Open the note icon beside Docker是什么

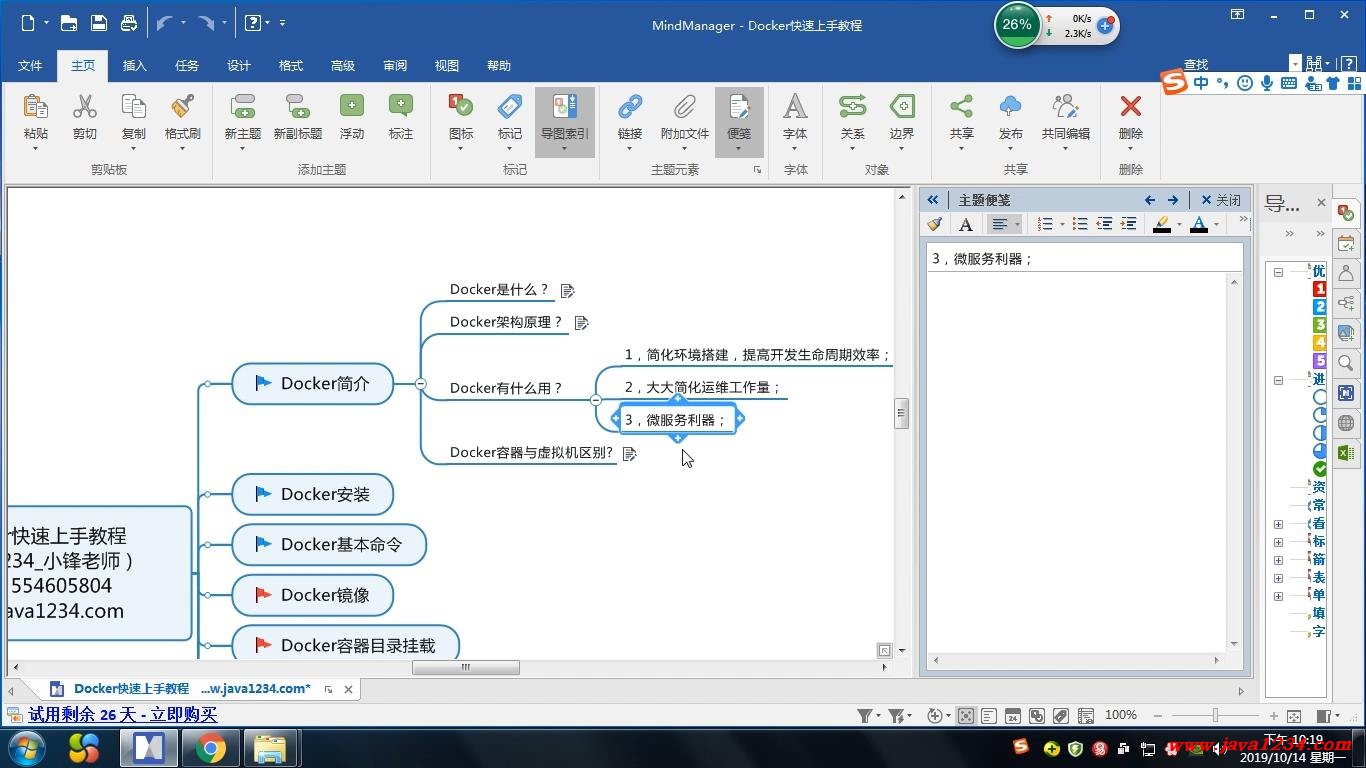click(568, 291)
